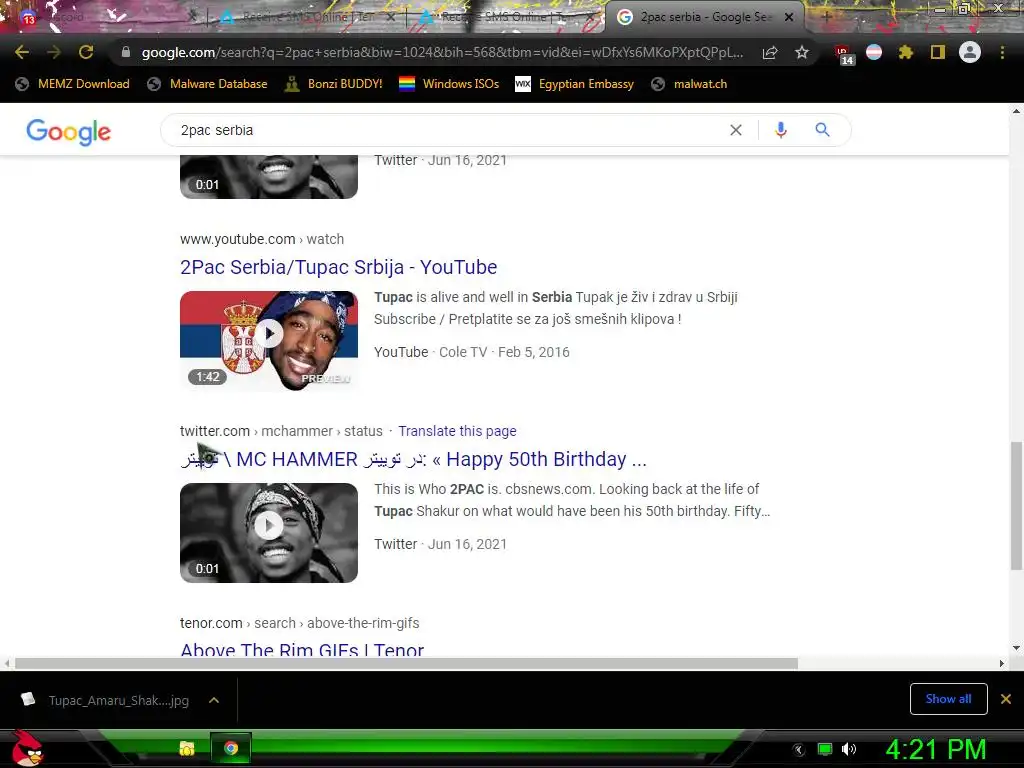Click the partially visible top video thumbnail
The image size is (1024, 768).
point(269,177)
